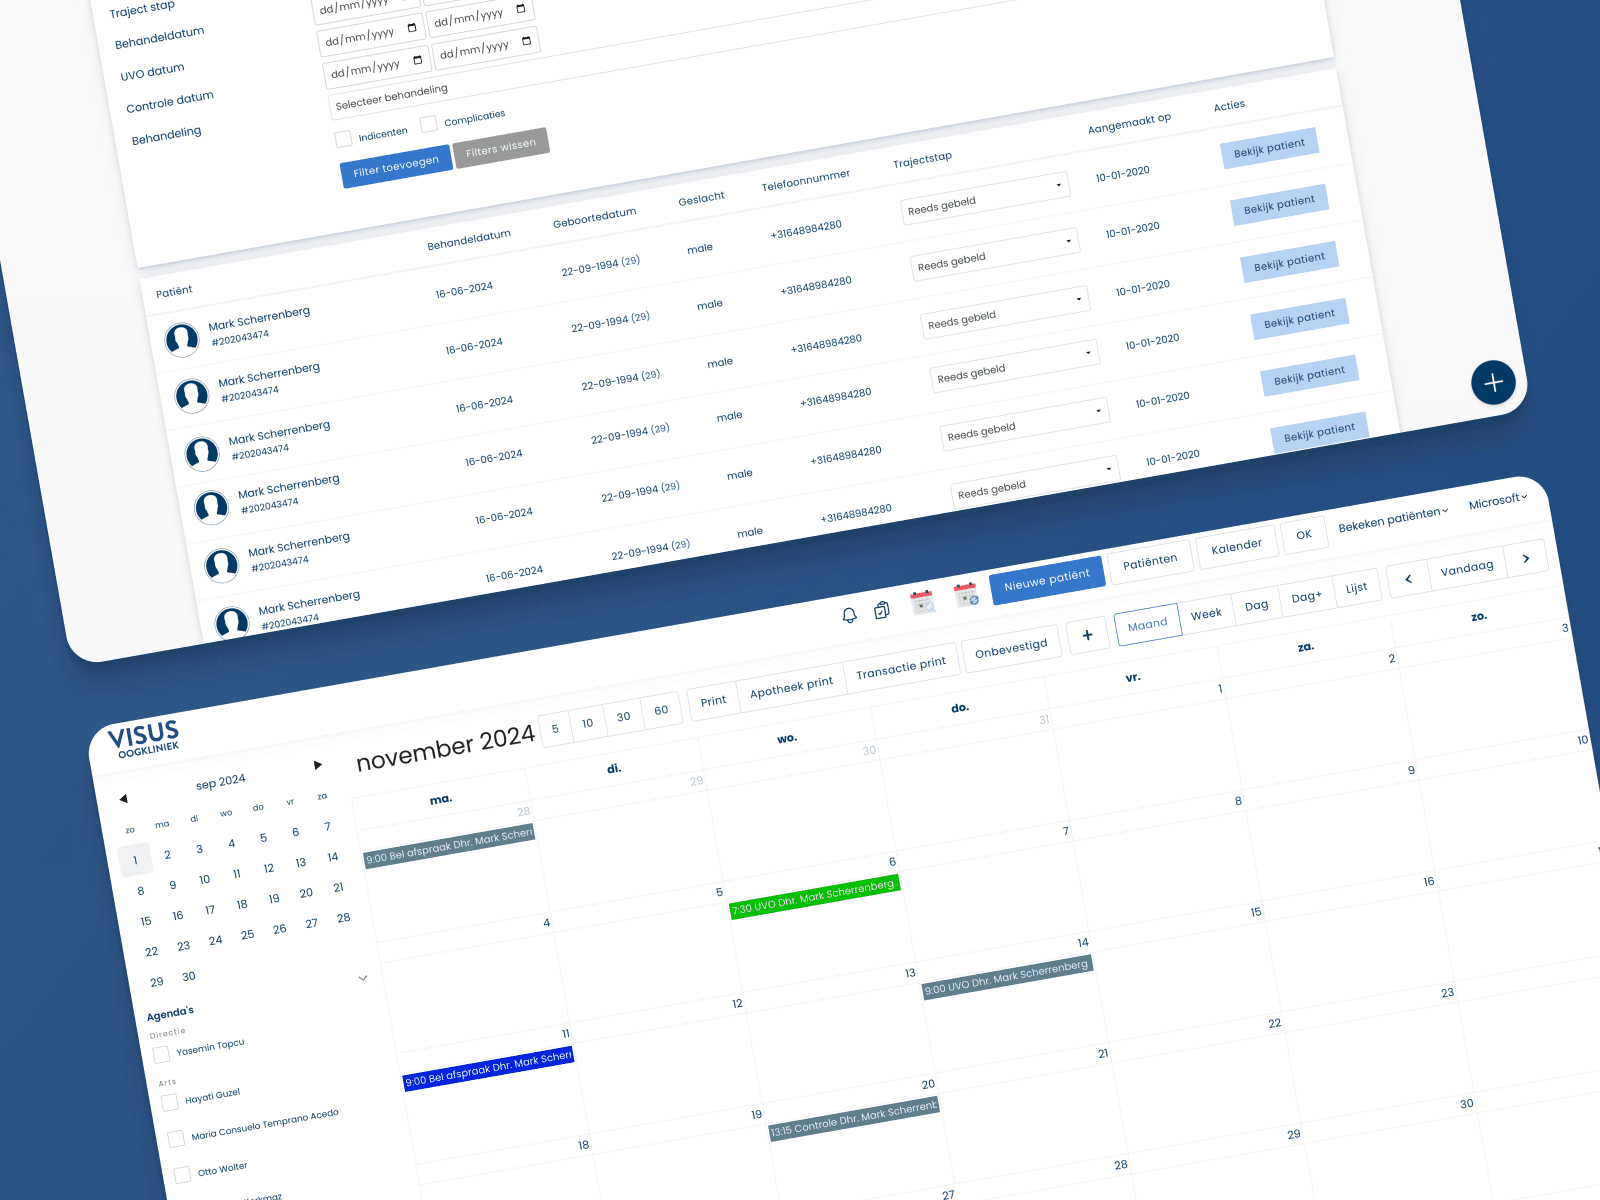This screenshot has height=1200, width=1600.
Task: Switch to Week view
Action: coord(1206,614)
